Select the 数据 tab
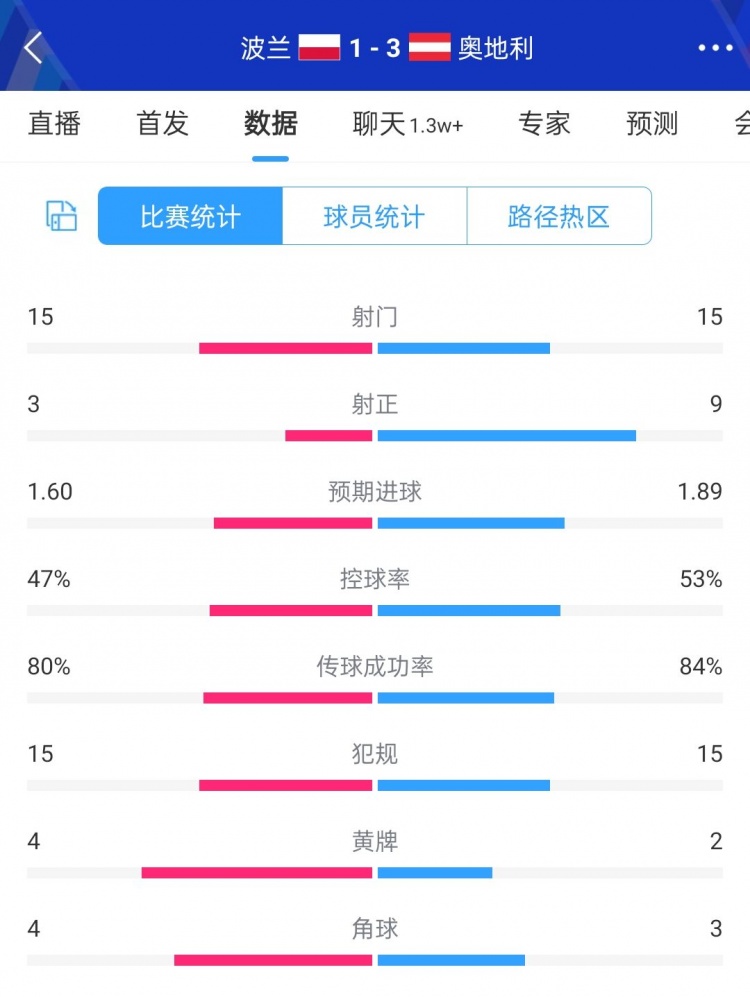Screen dimensions: 750x997 (x=270, y=123)
